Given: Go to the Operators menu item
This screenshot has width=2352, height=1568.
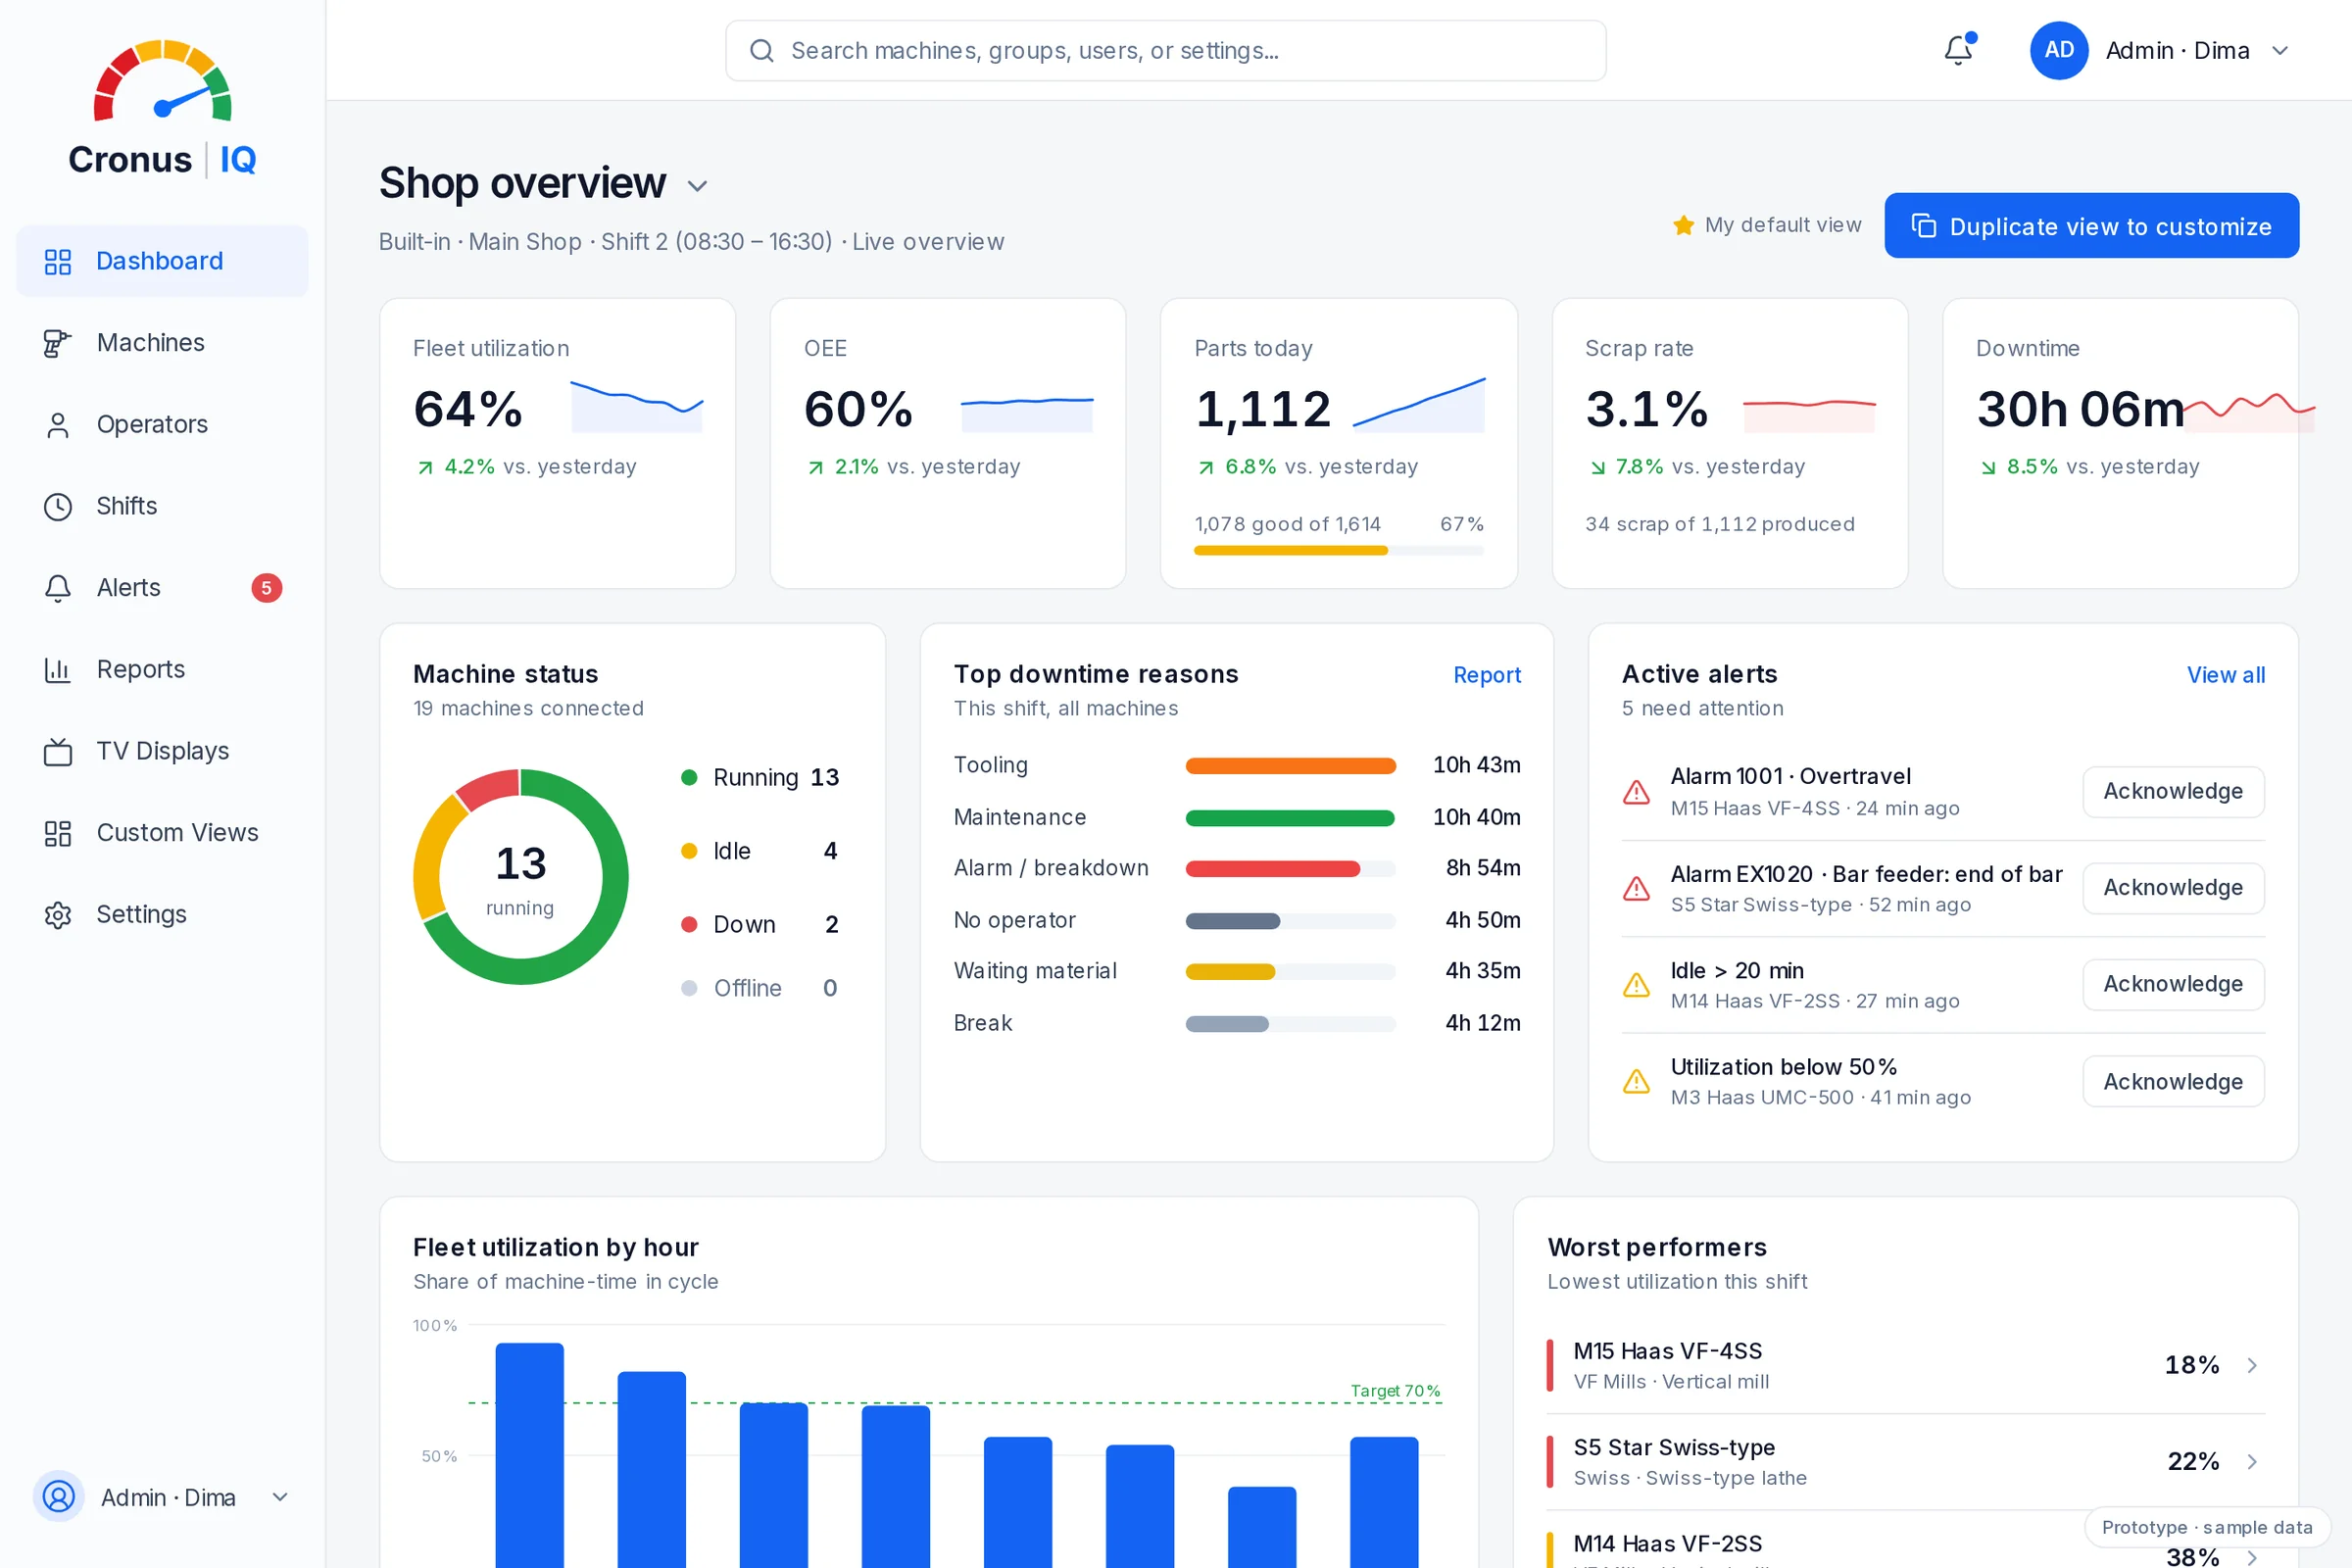Looking at the screenshot, I should pyautogui.click(x=162, y=425).
